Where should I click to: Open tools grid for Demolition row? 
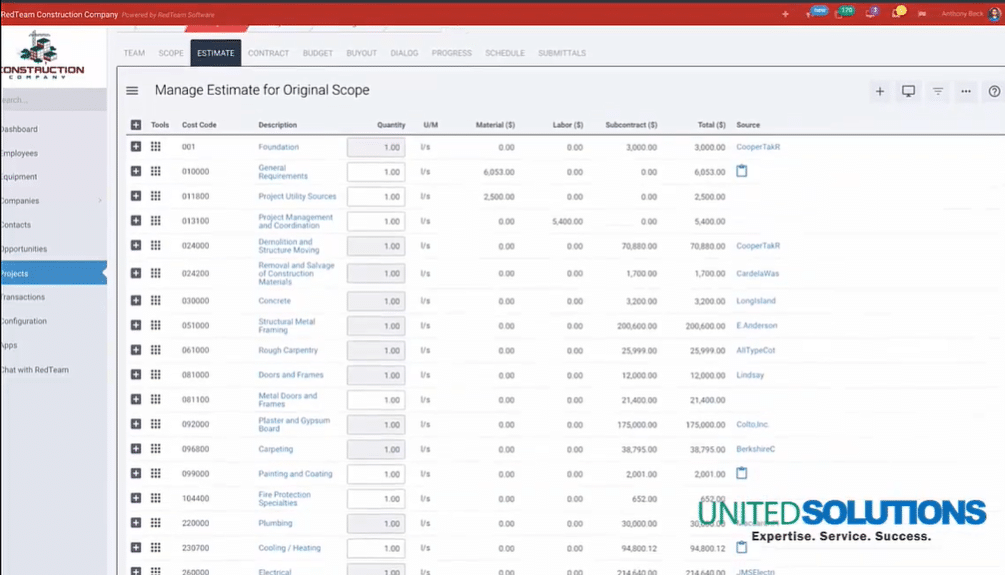pyautogui.click(x=156, y=246)
